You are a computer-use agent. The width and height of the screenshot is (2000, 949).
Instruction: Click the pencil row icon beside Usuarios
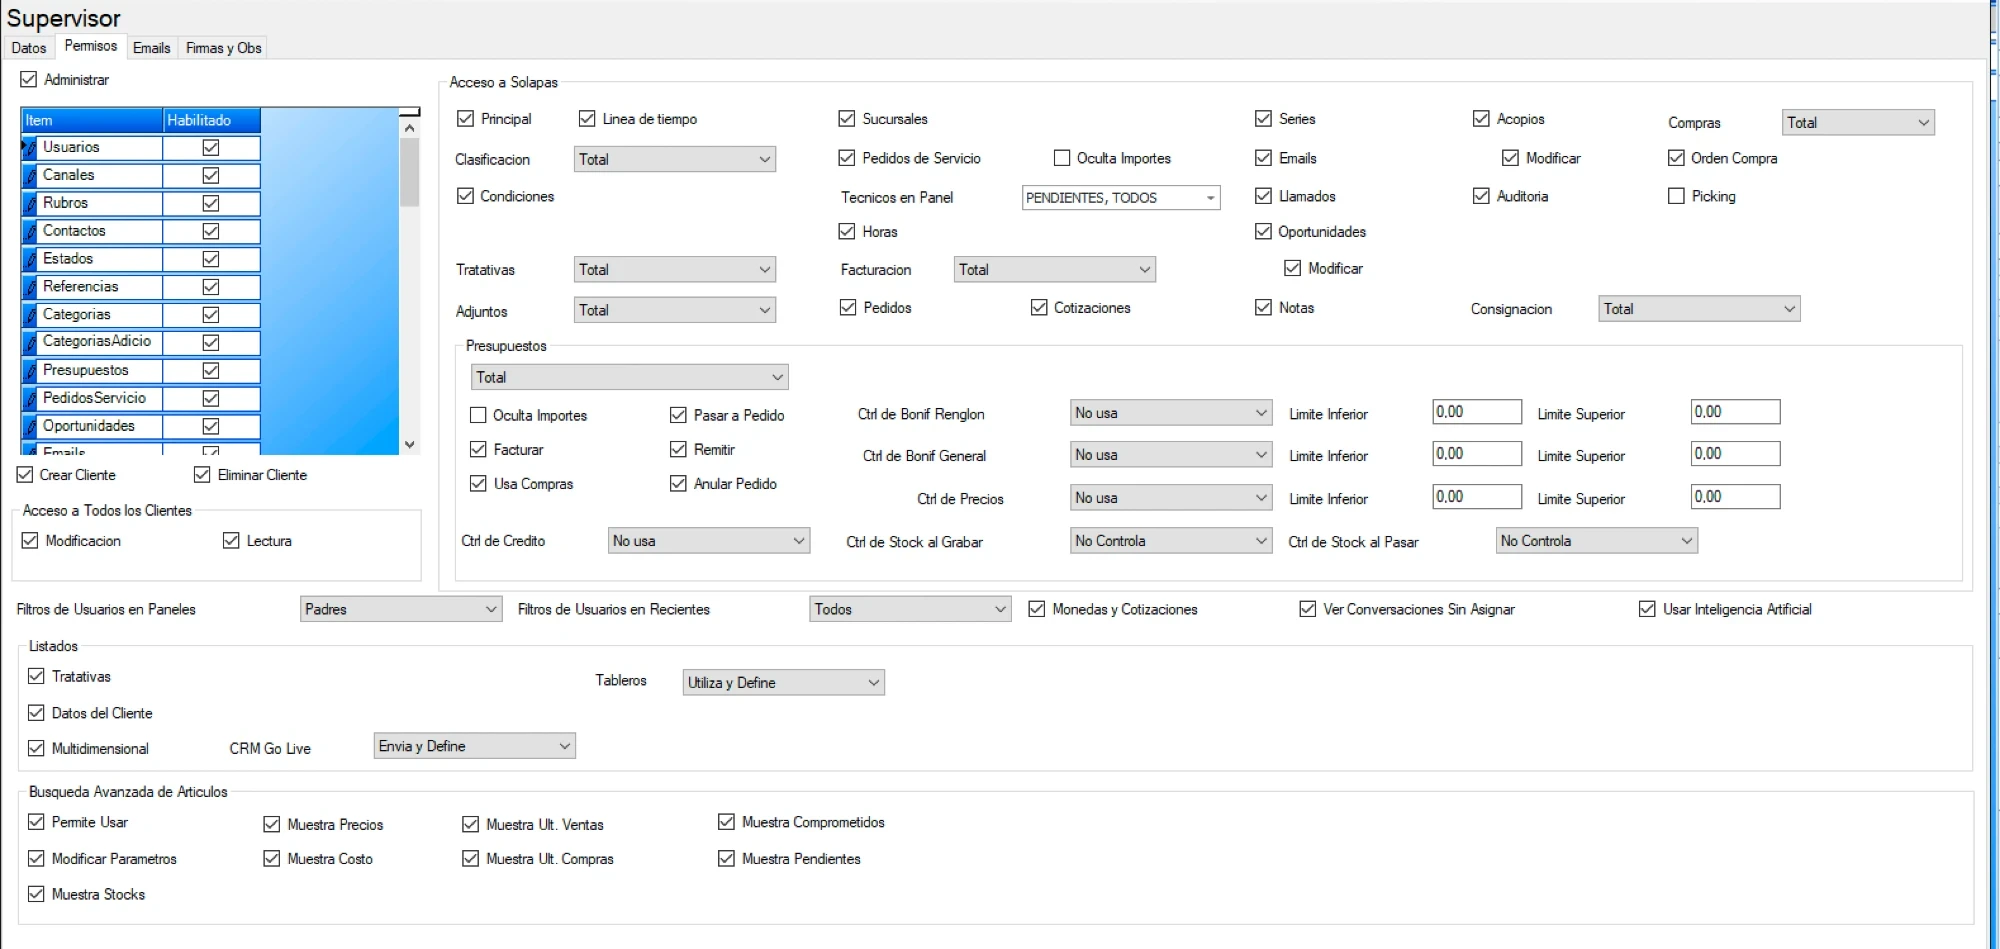click(x=31, y=148)
